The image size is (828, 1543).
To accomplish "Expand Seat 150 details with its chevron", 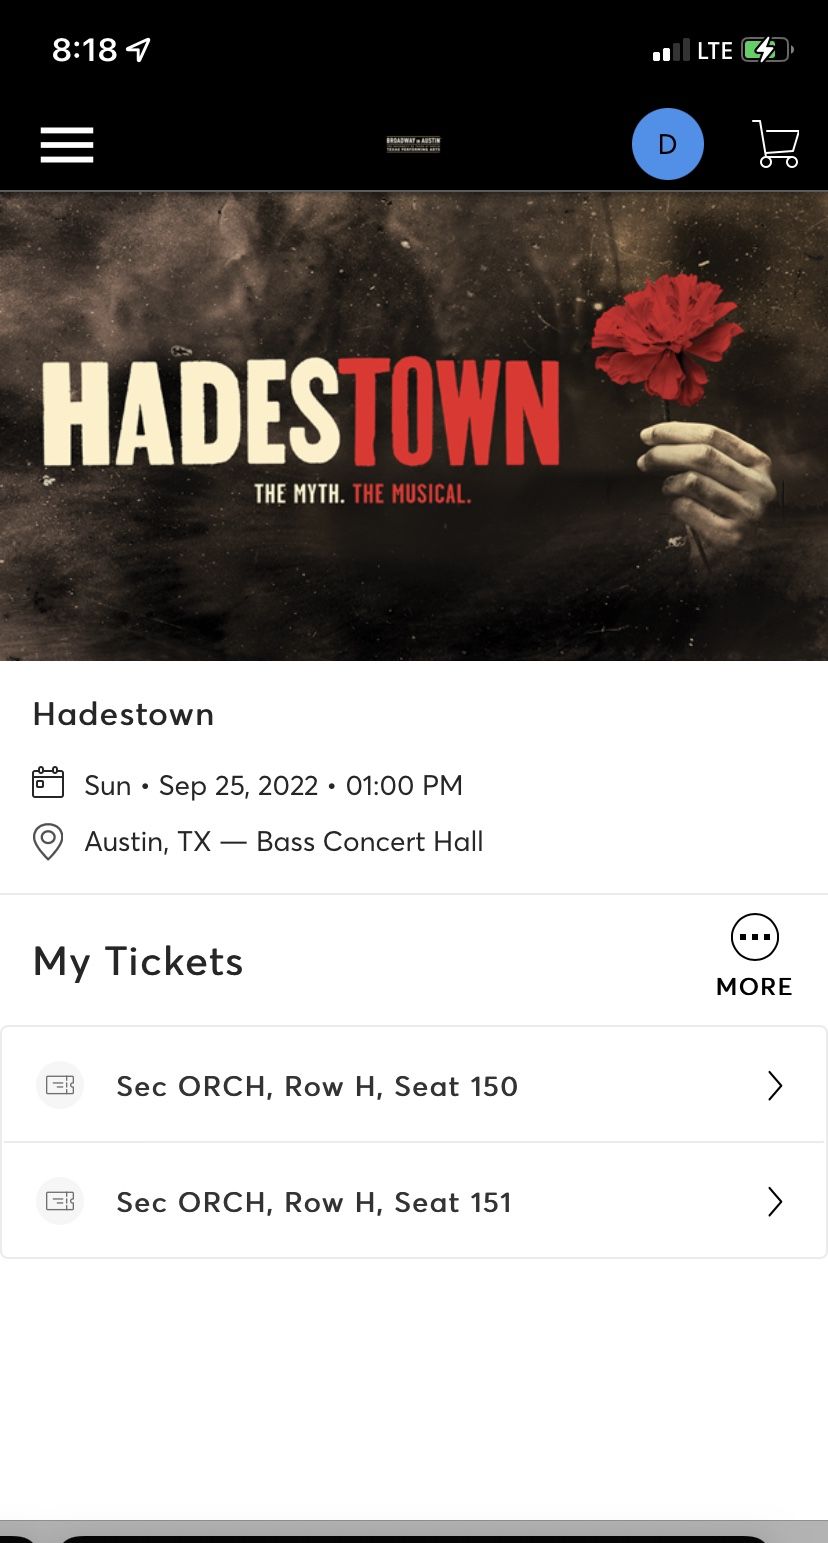I will pos(775,1085).
